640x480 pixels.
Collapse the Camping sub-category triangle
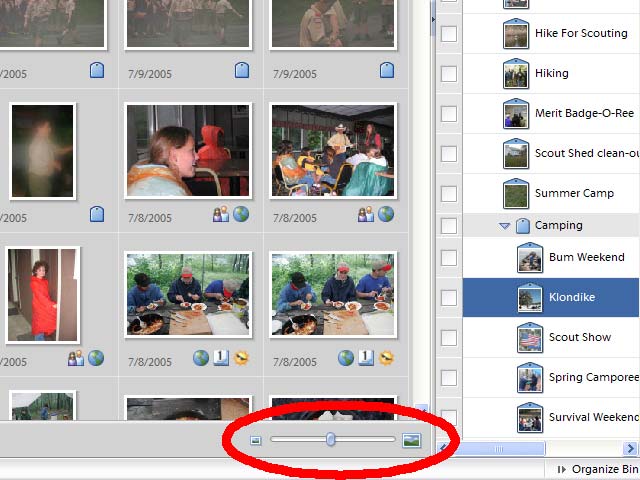coord(505,226)
